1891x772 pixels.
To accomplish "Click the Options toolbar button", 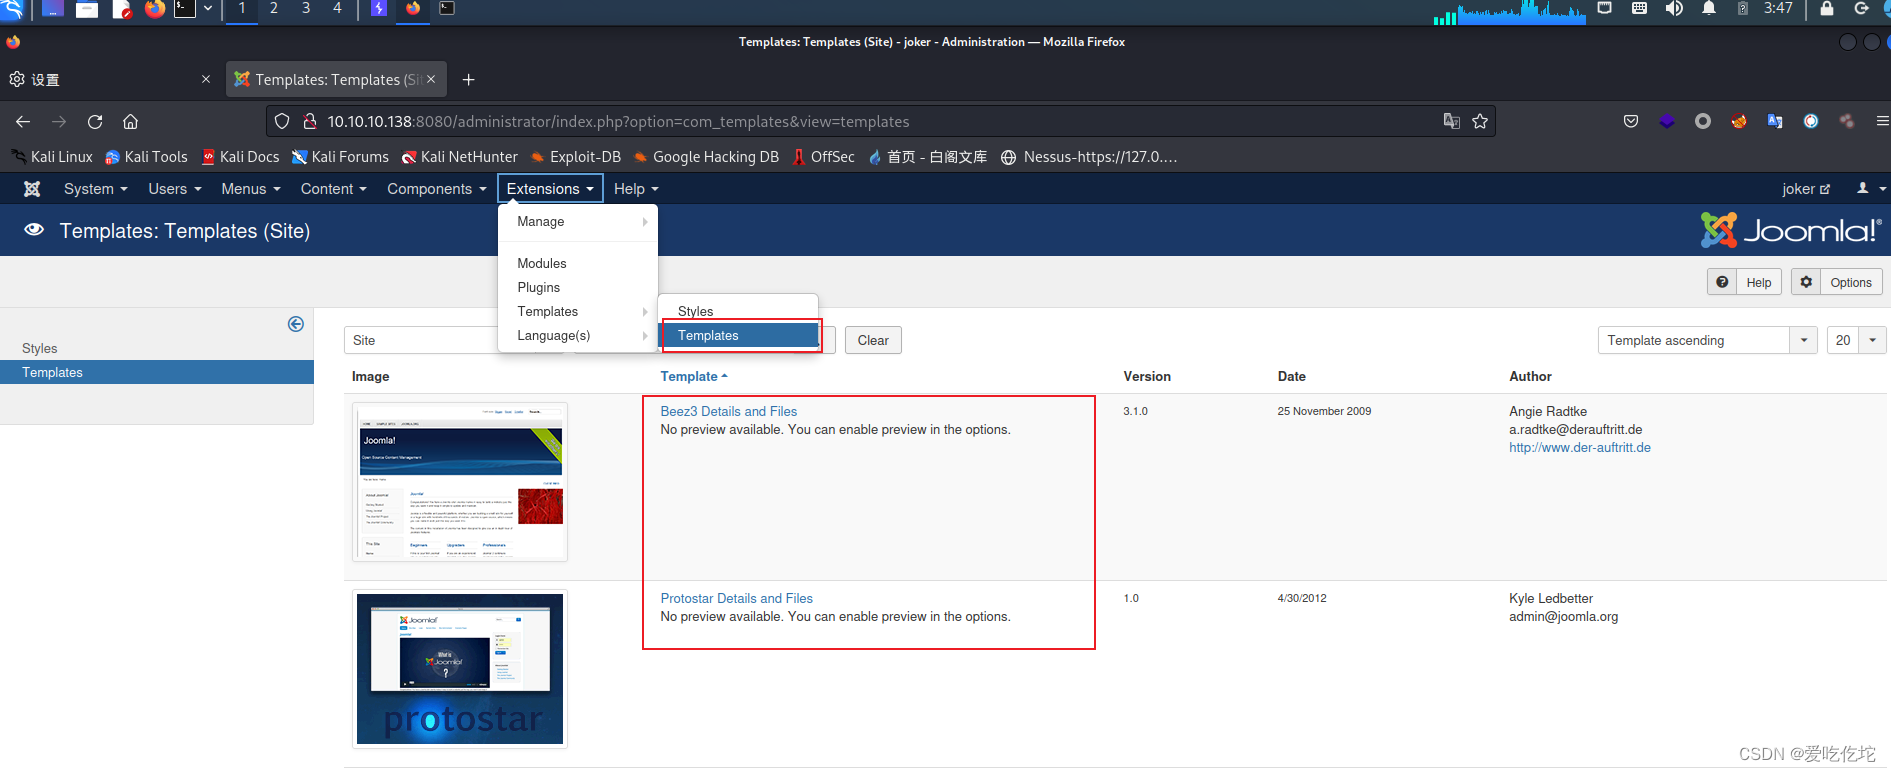I will pyautogui.click(x=1837, y=282).
